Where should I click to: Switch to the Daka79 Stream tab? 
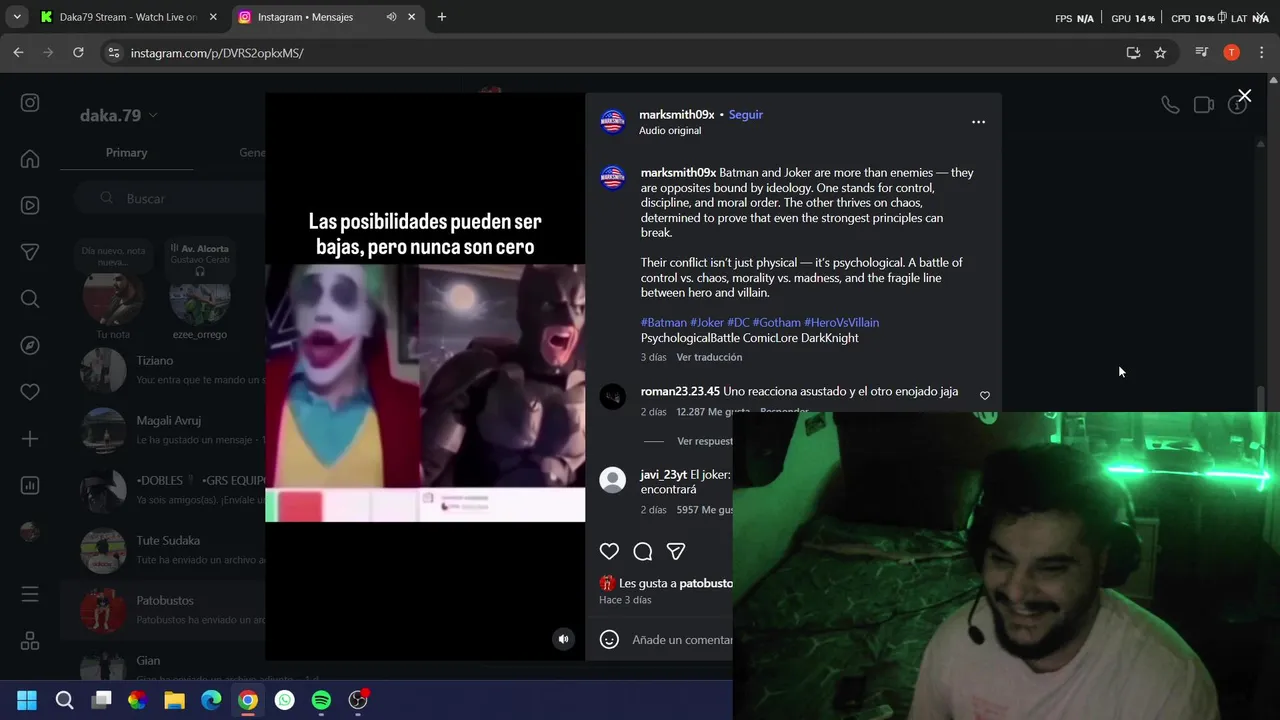point(129,17)
